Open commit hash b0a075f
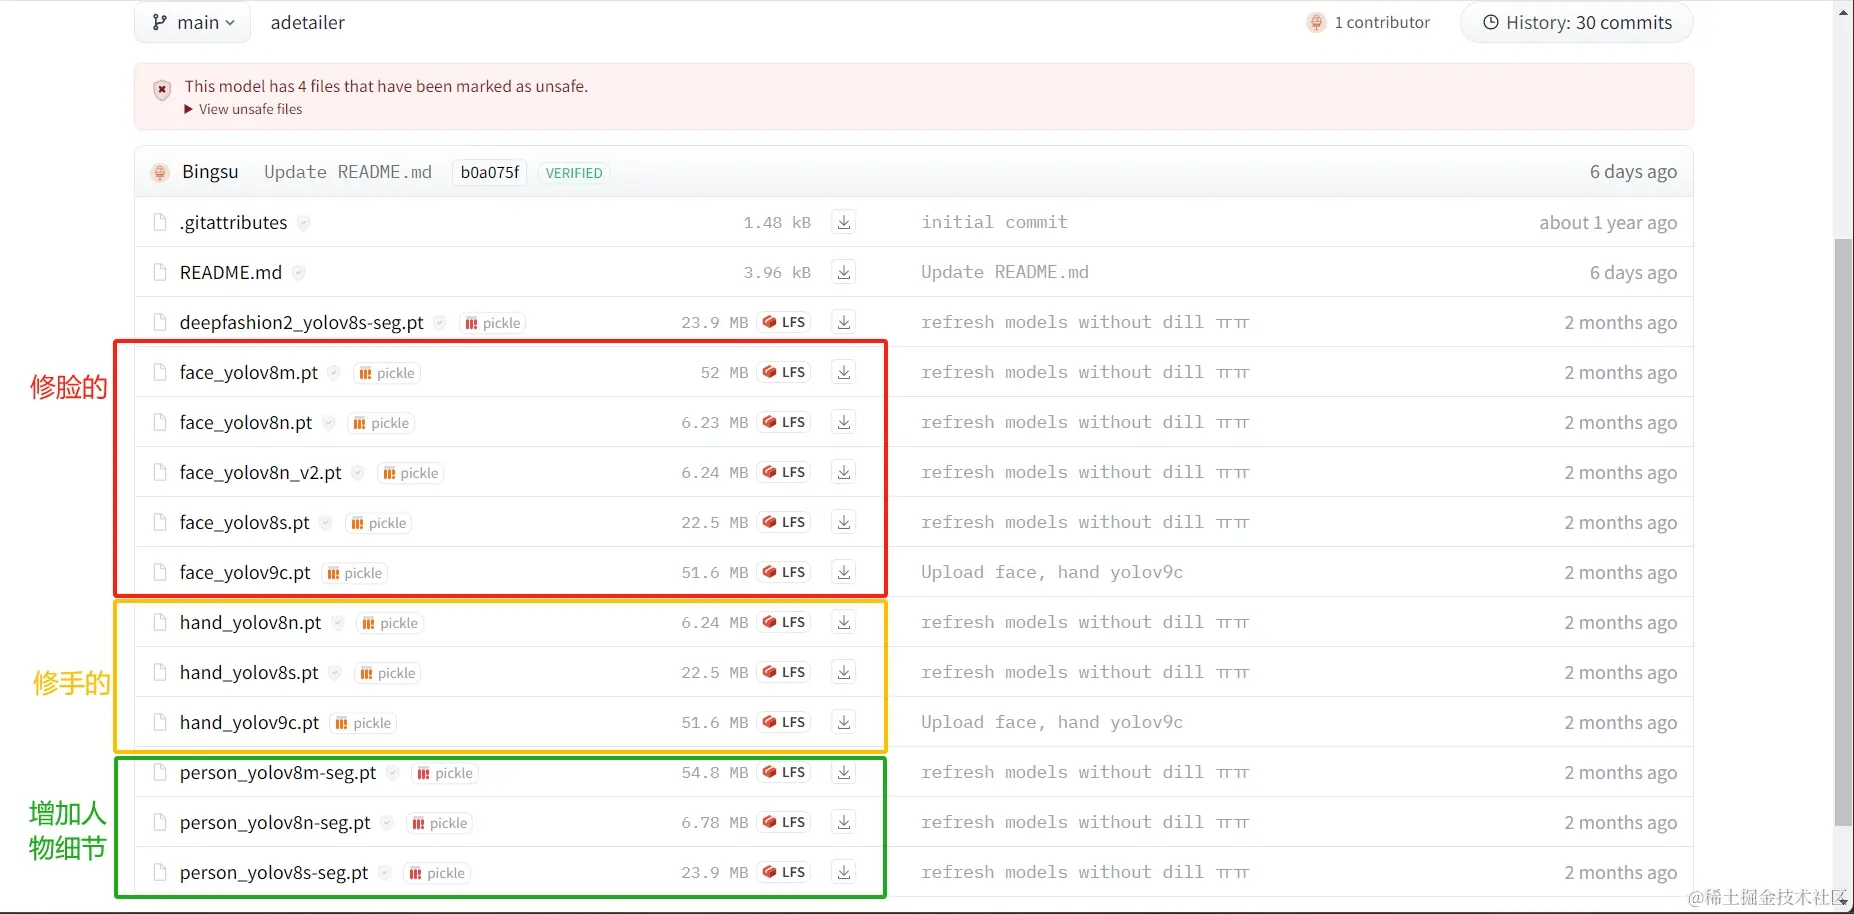 coord(490,172)
